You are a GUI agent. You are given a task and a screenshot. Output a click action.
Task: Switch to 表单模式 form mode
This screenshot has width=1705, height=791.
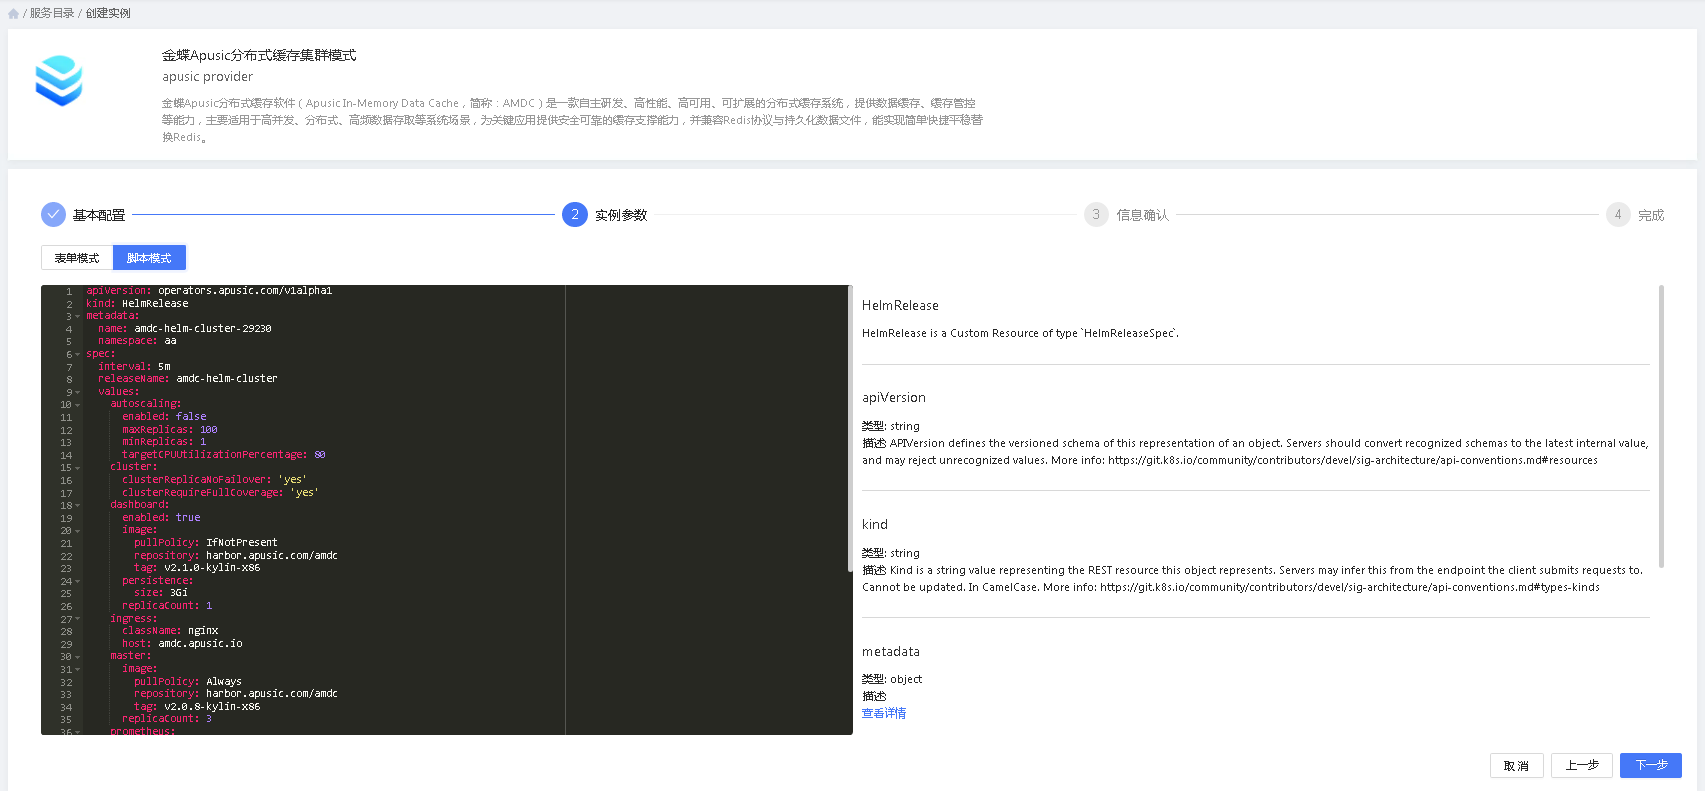pos(77,258)
